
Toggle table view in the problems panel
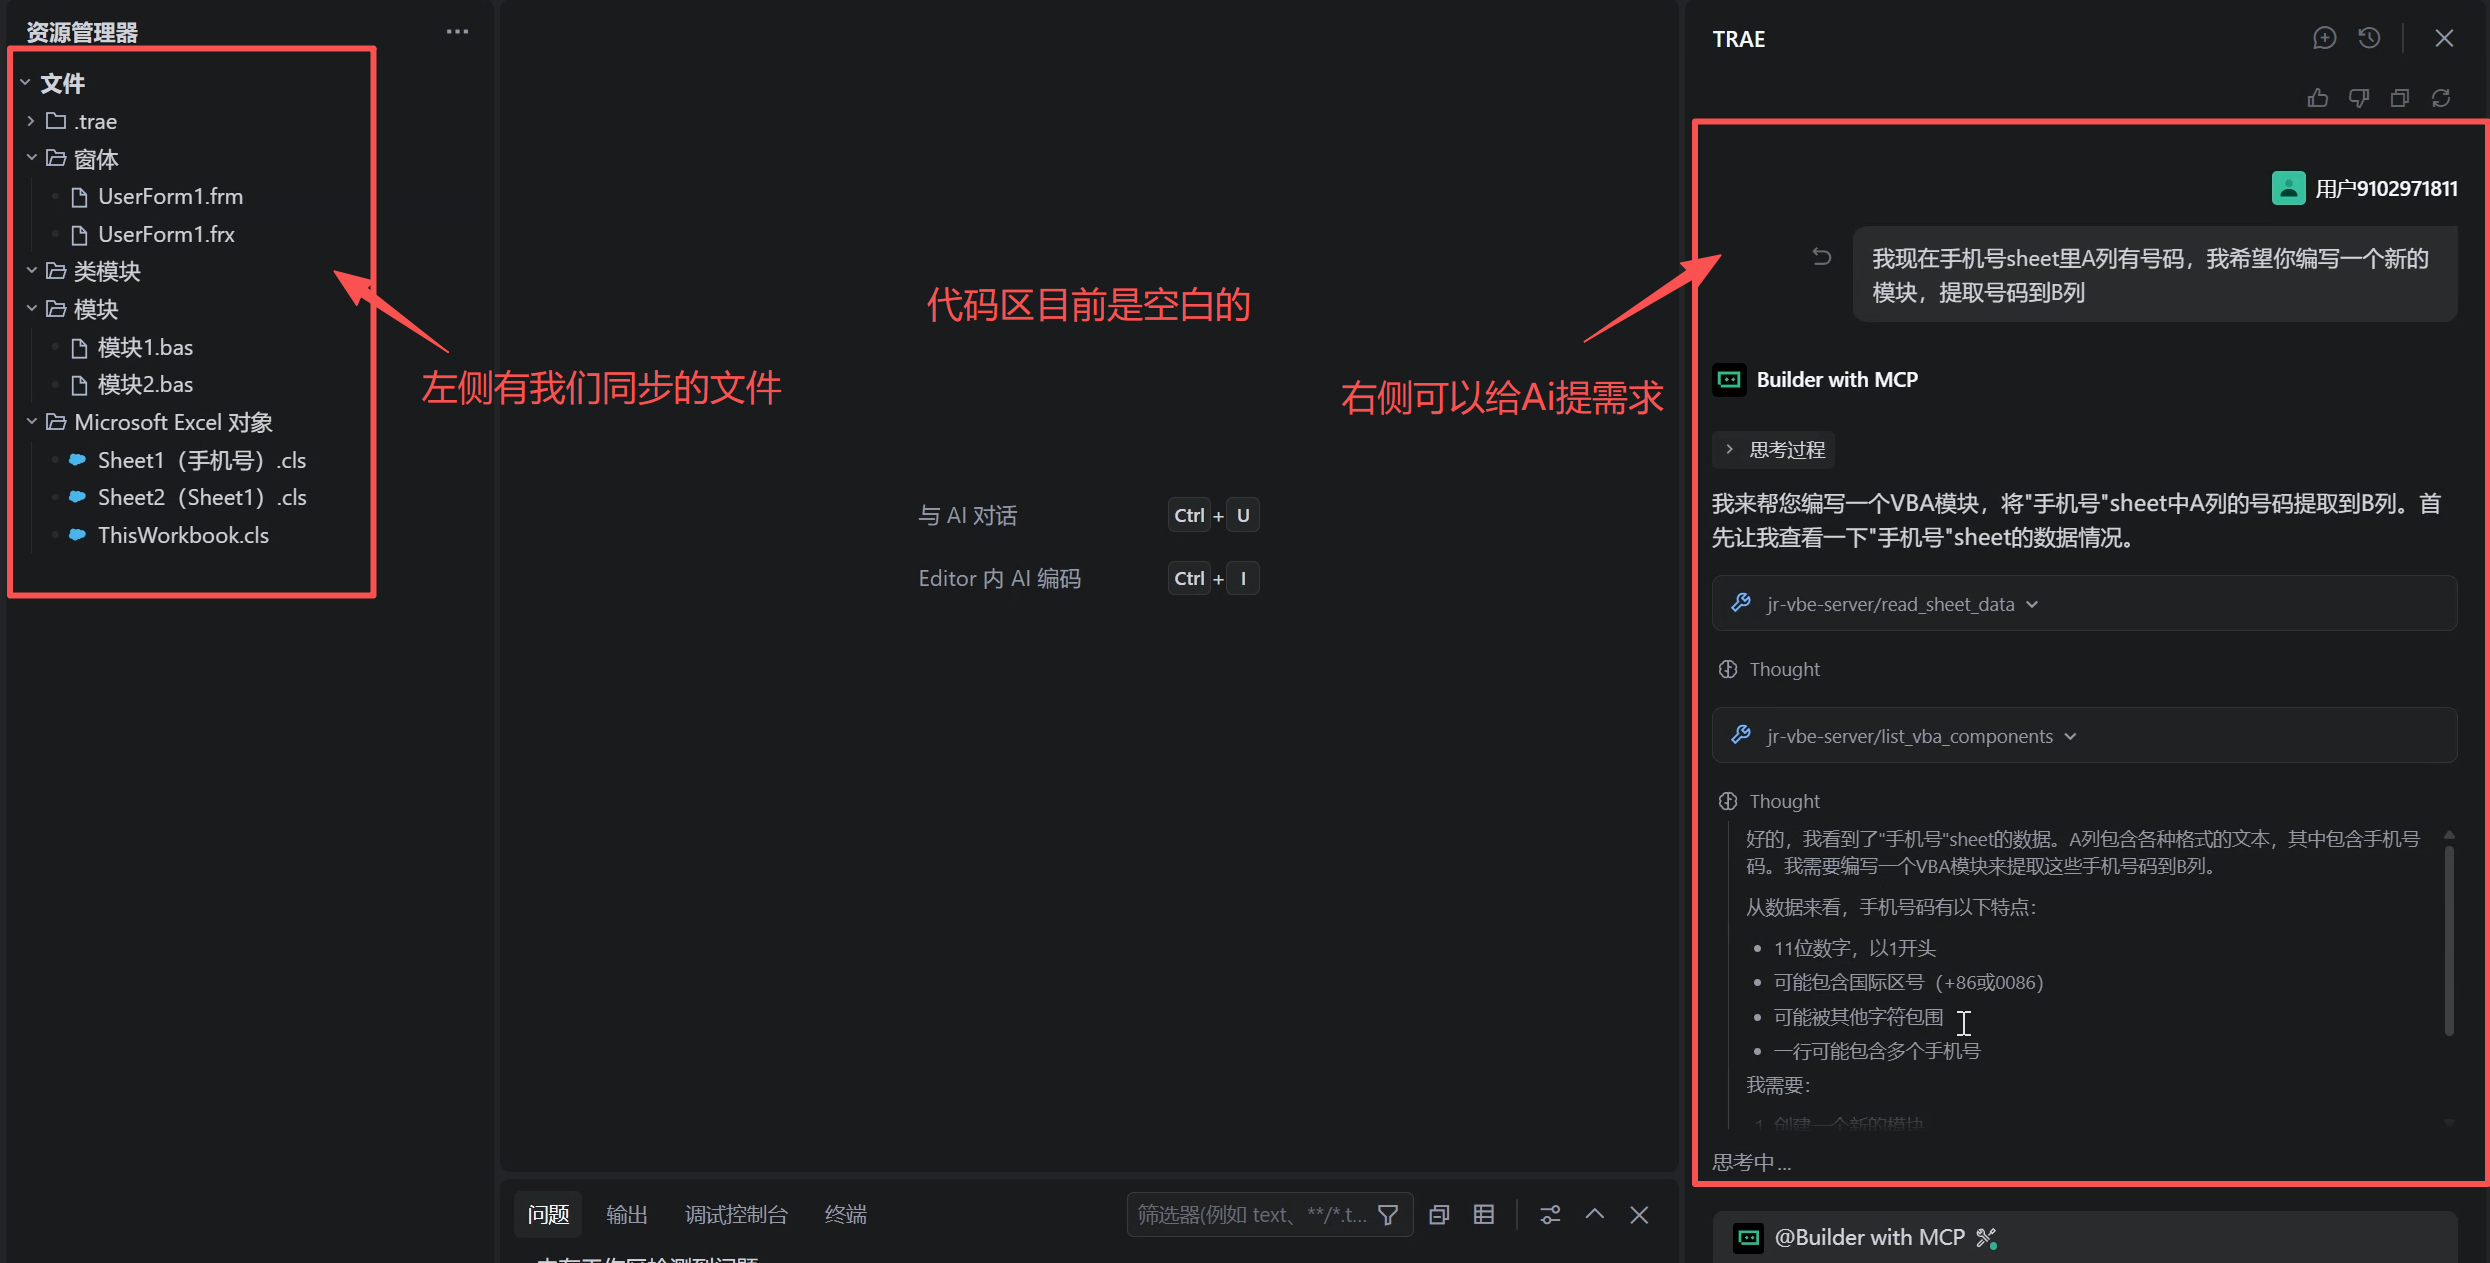tap(1484, 1215)
